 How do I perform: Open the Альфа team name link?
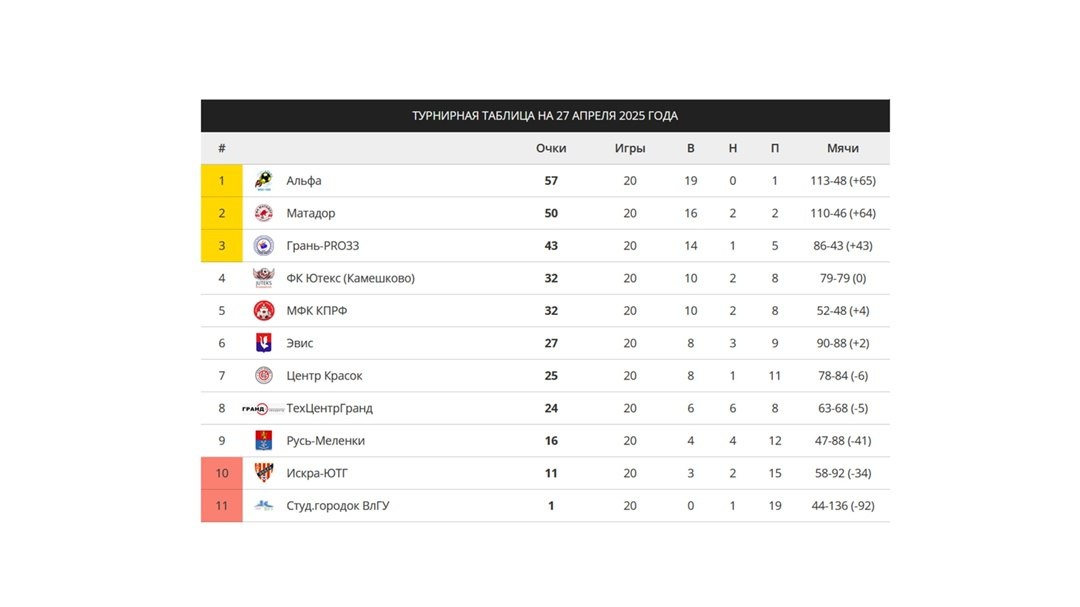(x=304, y=181)
